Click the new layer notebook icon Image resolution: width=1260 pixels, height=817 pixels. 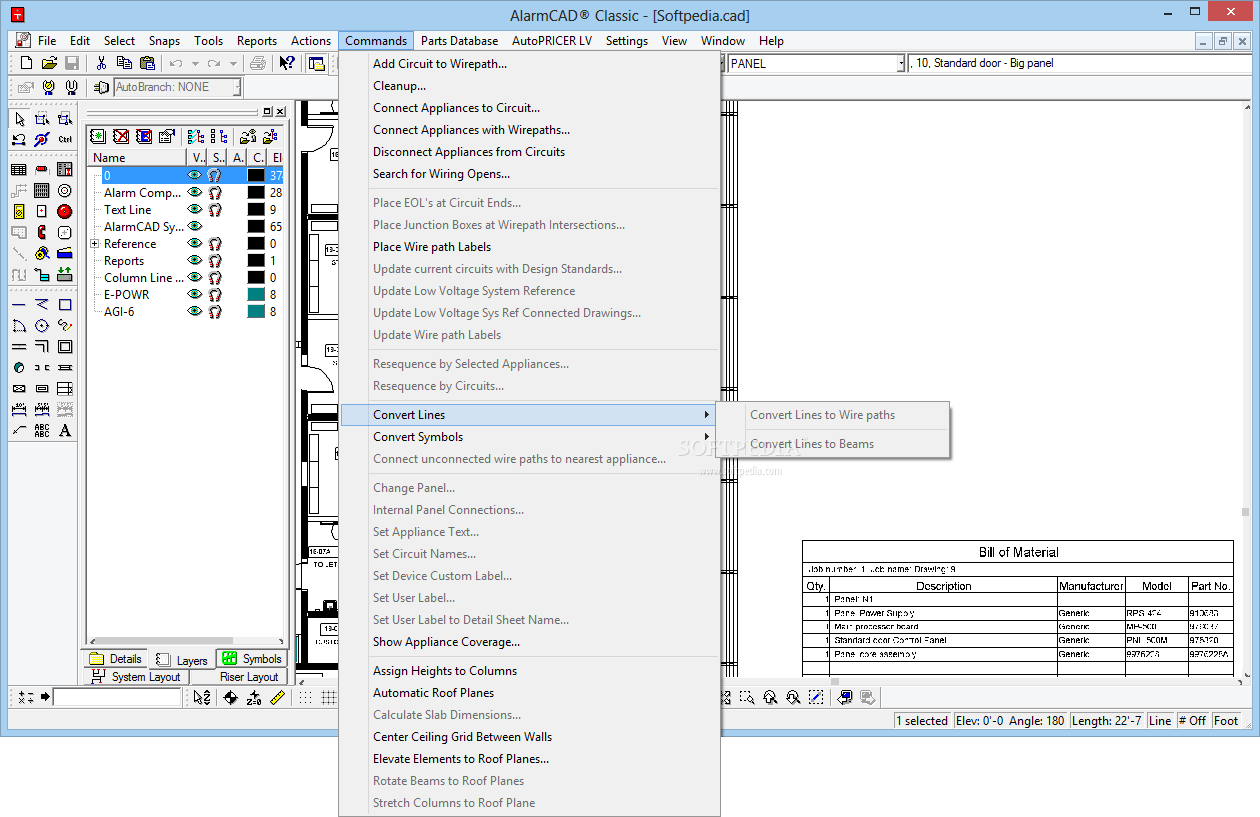tap(98, 136)
